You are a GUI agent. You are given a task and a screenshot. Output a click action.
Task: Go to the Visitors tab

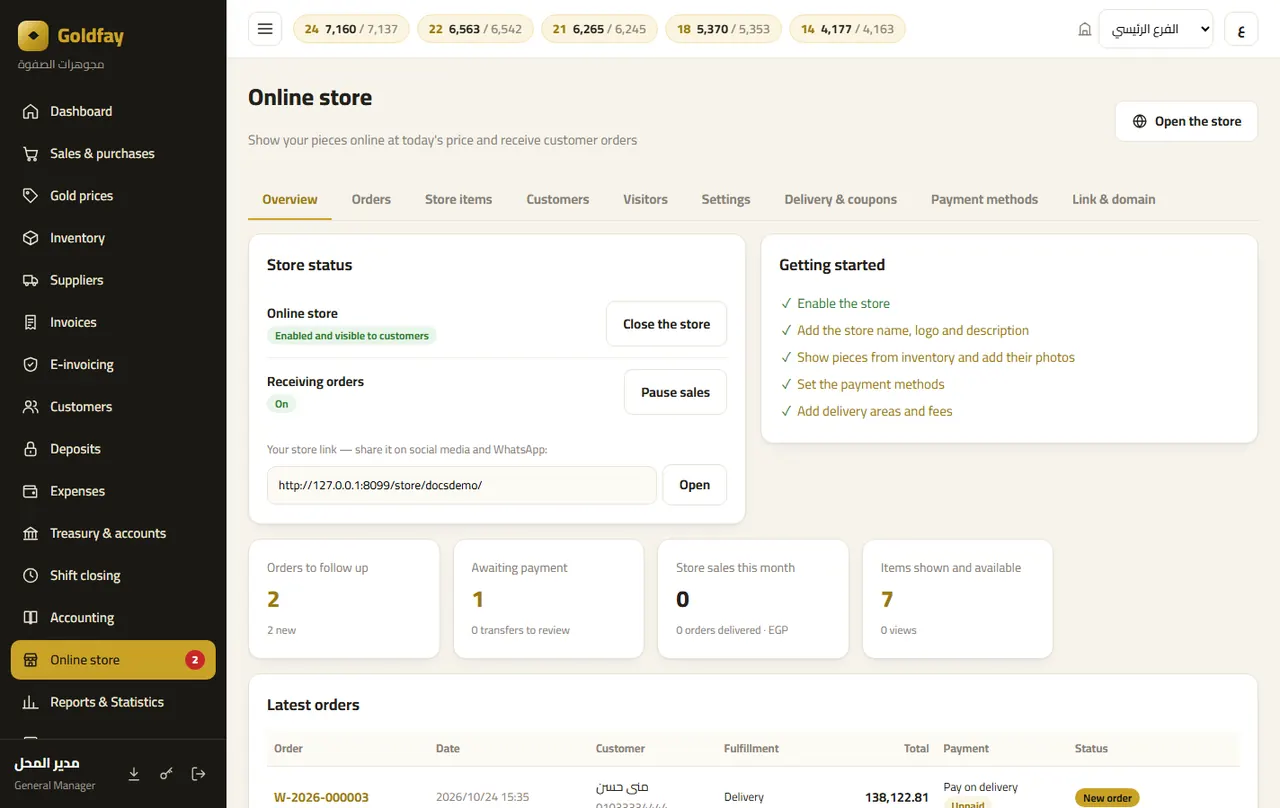point(645,199)
